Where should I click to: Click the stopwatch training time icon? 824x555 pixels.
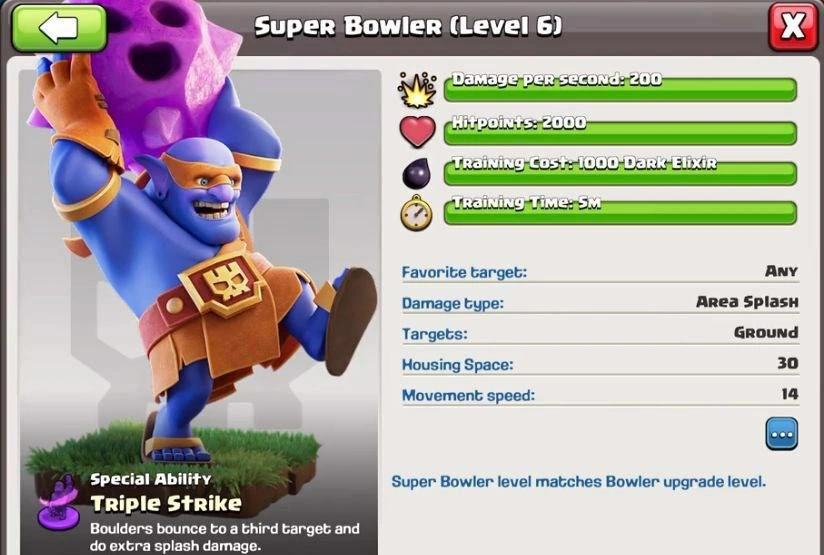[416, 213]
